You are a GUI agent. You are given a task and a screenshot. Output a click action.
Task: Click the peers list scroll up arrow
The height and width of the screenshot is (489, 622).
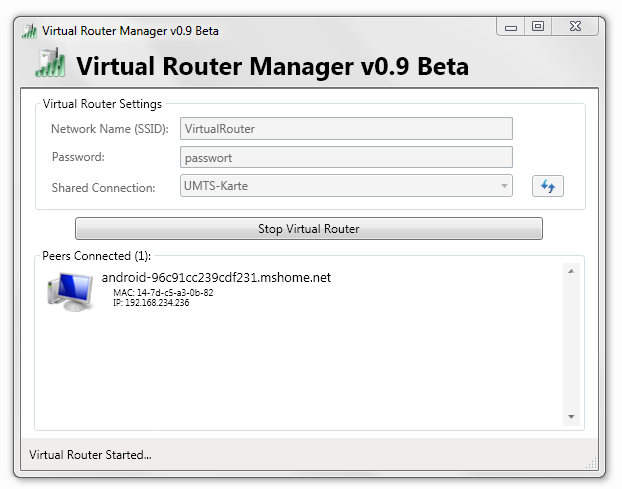(x=571, y=271)
